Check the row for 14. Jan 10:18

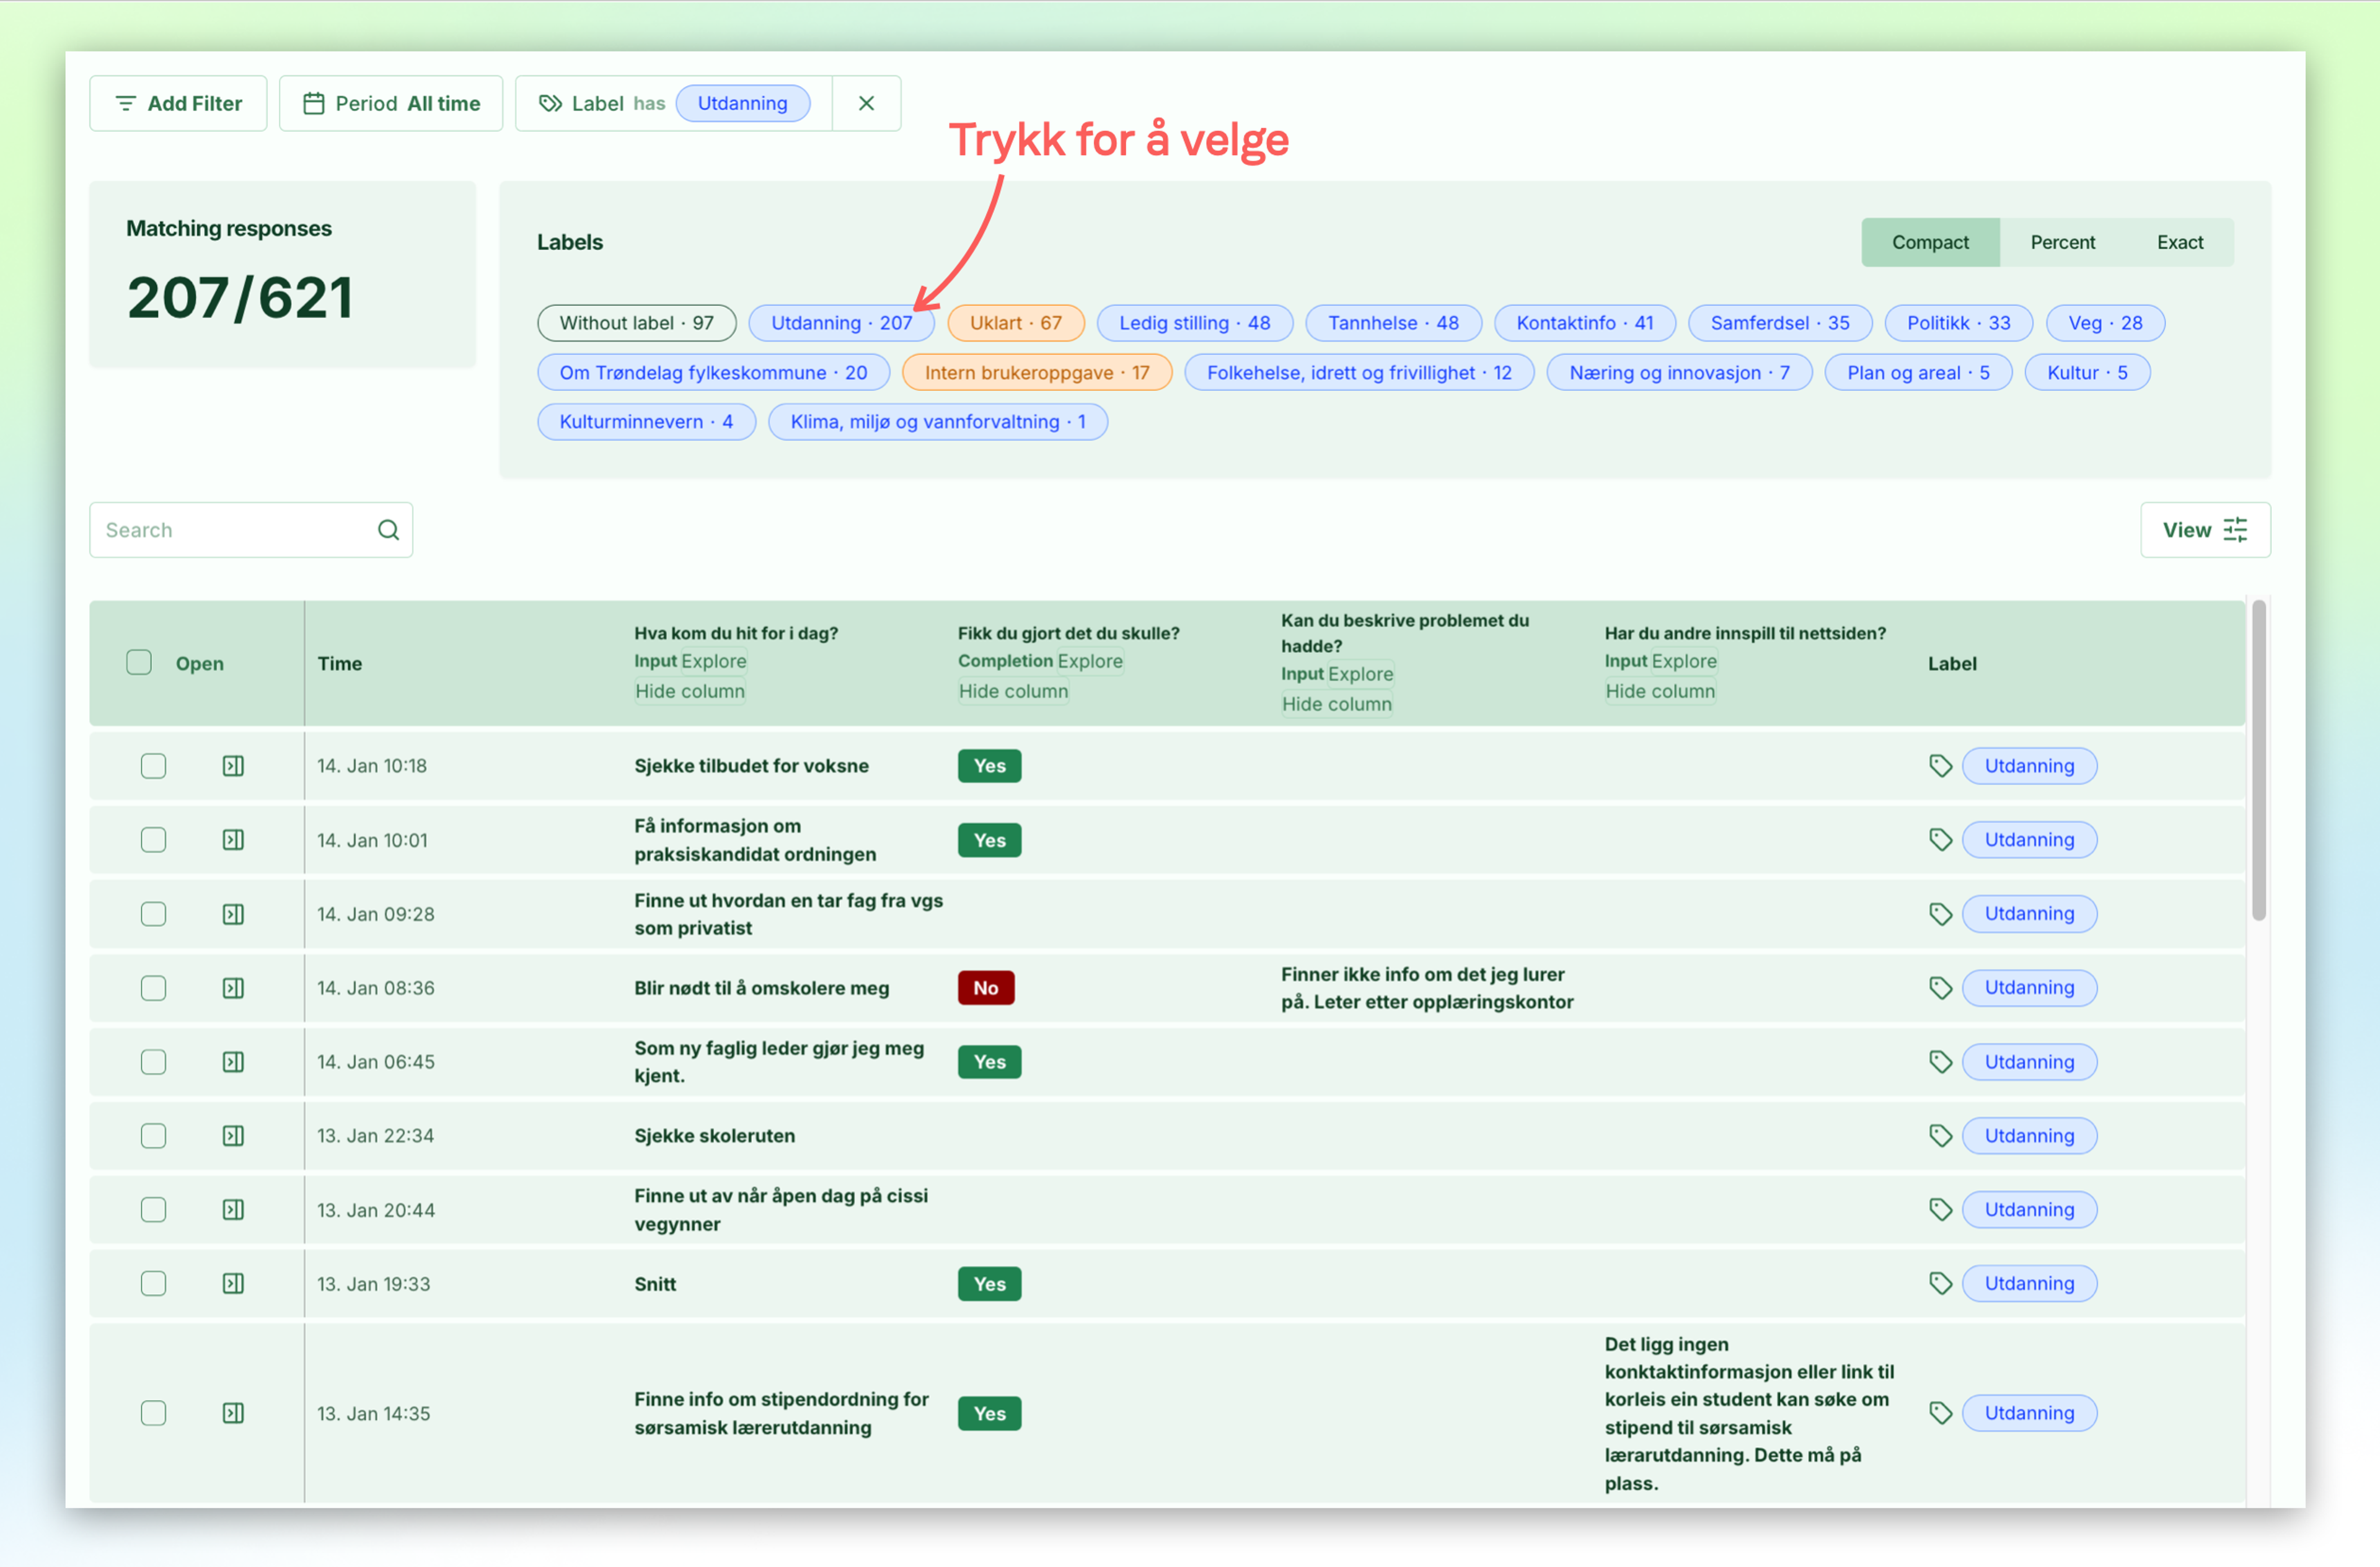point(153,766)
